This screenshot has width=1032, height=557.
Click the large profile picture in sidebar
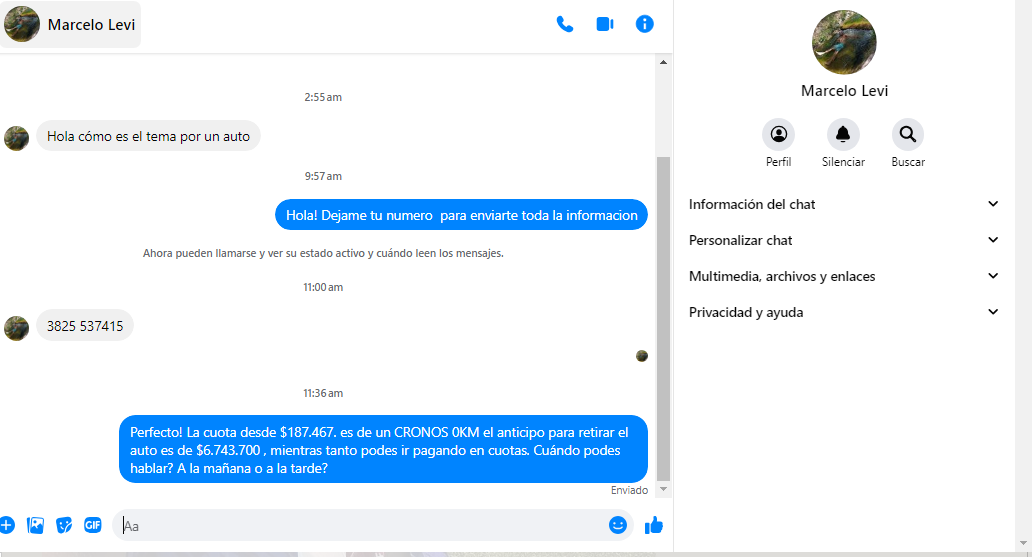tap(844, 43)
